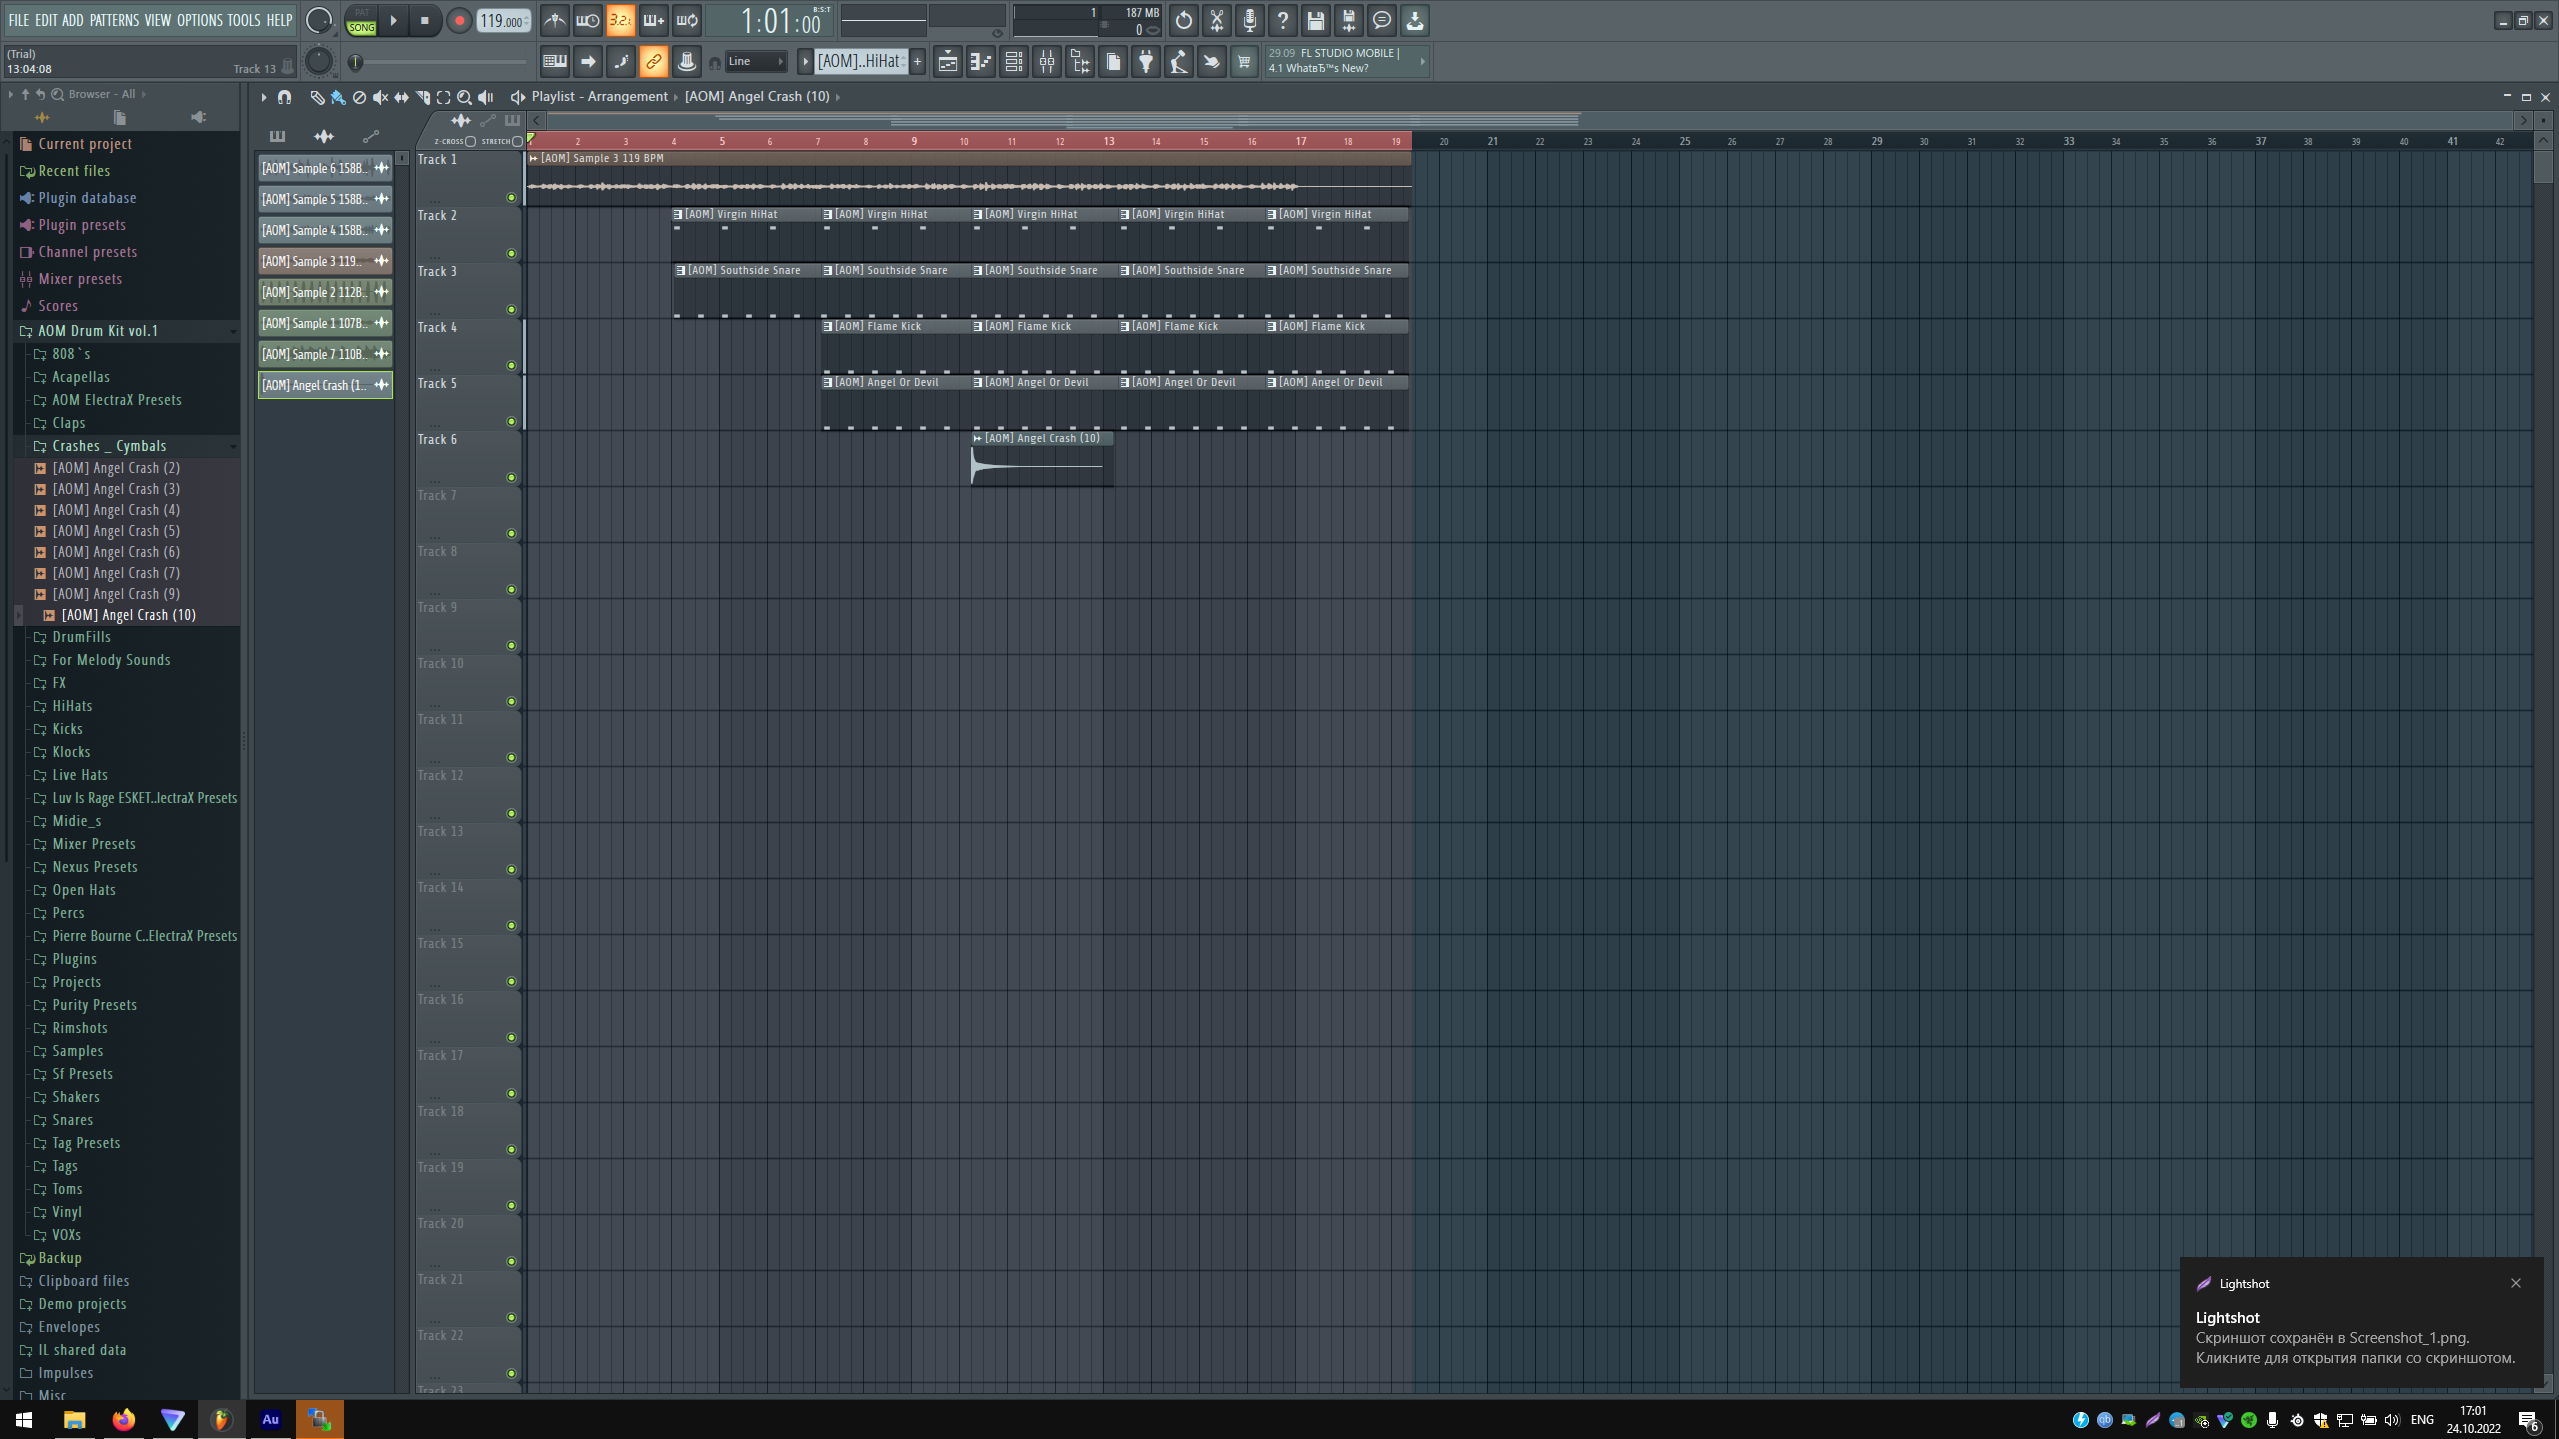The height and width of the screenshot is (1439, 2559).
Task: Open the FL Studio Mobile news panel
Action: [x=1346, y=61]
